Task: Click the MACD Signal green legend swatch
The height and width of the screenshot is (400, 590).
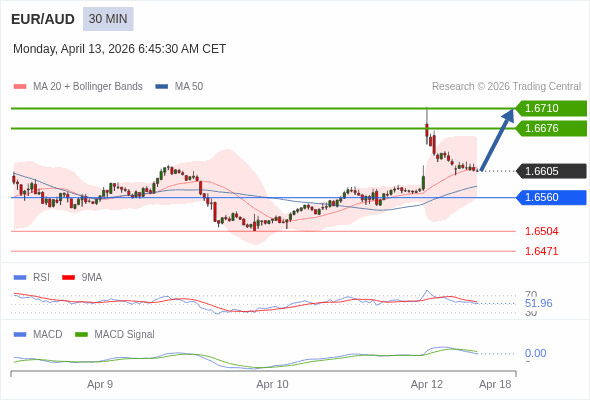Action: pos(81,335)
